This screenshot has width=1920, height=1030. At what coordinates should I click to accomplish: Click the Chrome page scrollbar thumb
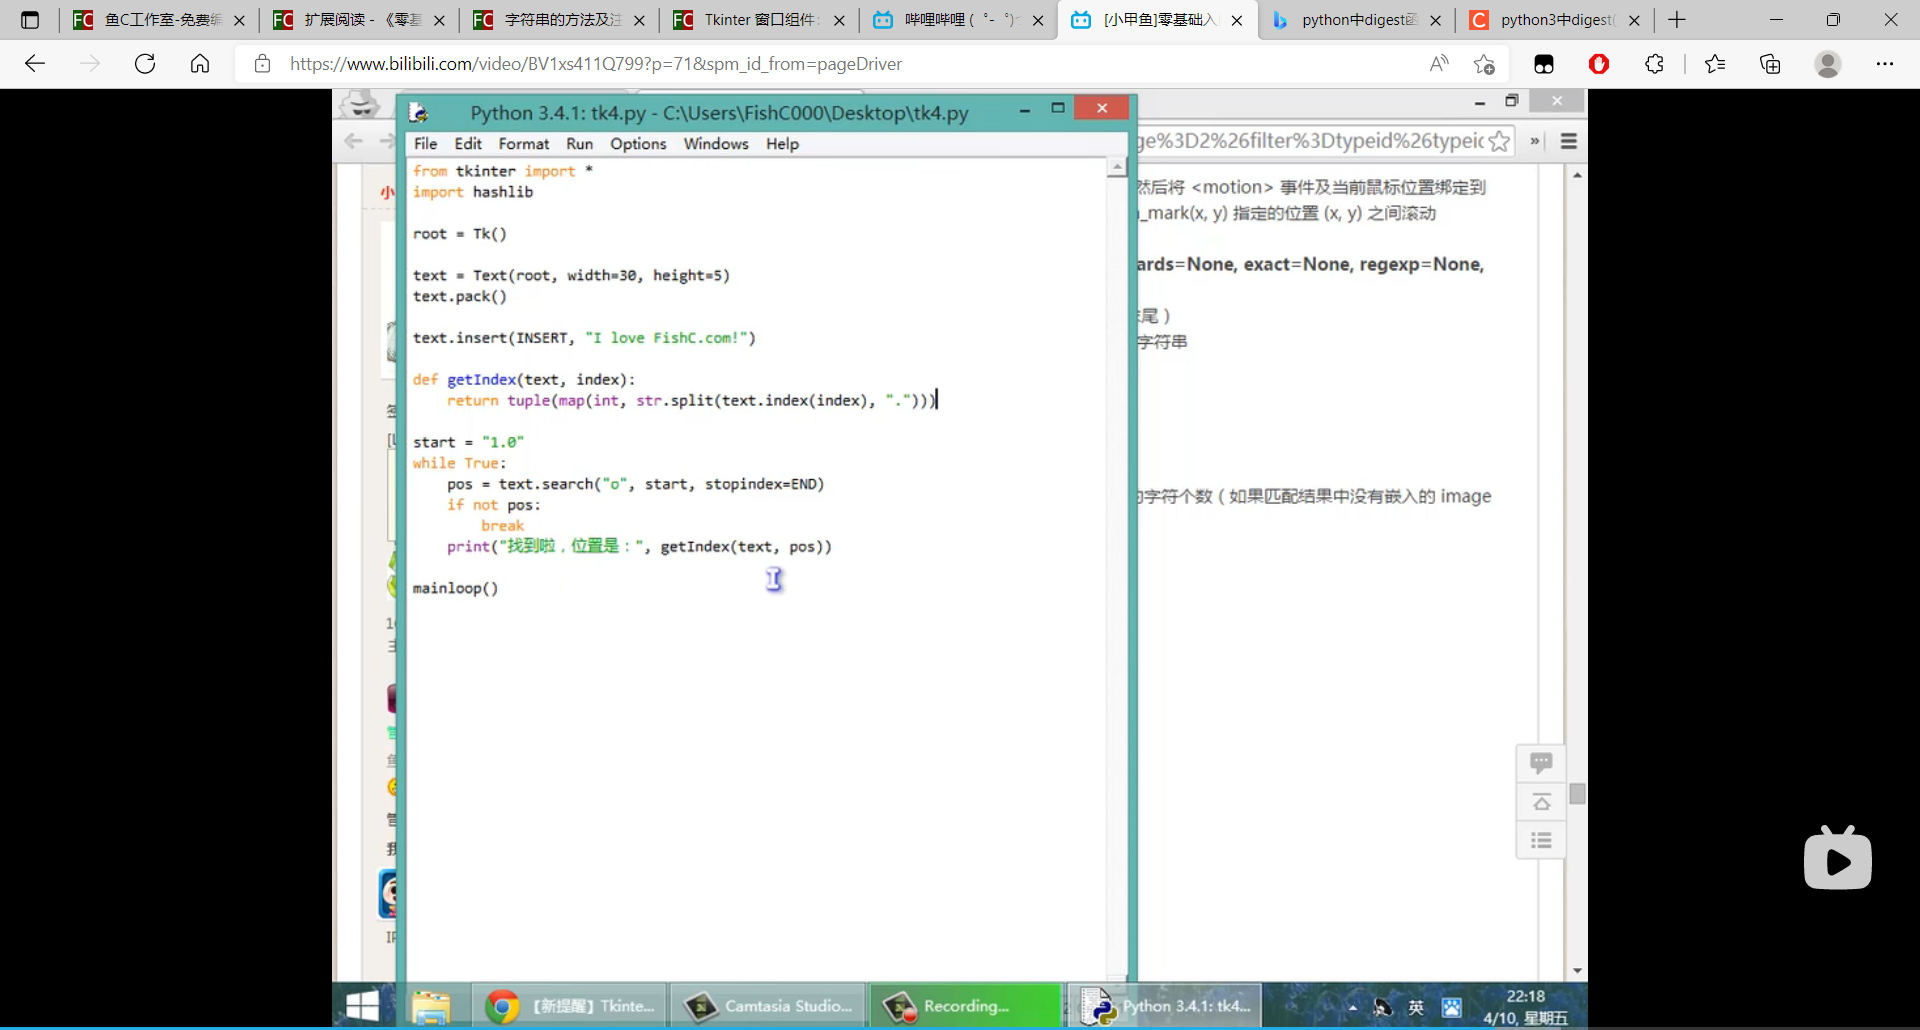pos(1577,794)
